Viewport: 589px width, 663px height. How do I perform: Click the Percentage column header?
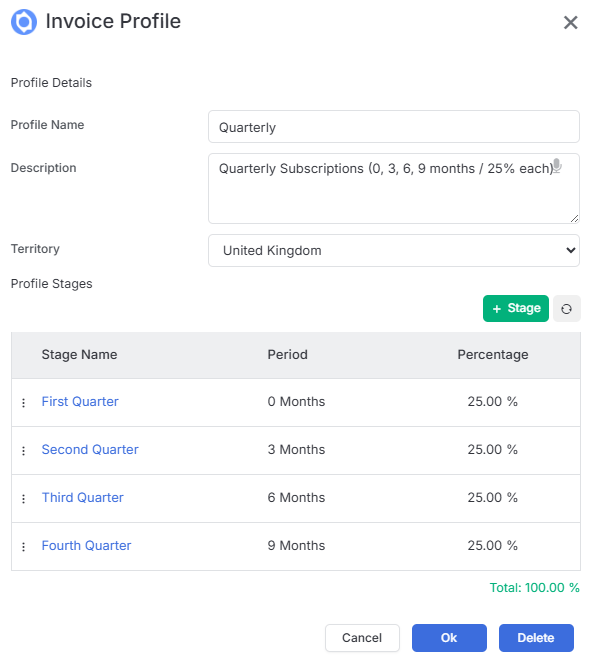pyautogui.click(x=493, y=354)
